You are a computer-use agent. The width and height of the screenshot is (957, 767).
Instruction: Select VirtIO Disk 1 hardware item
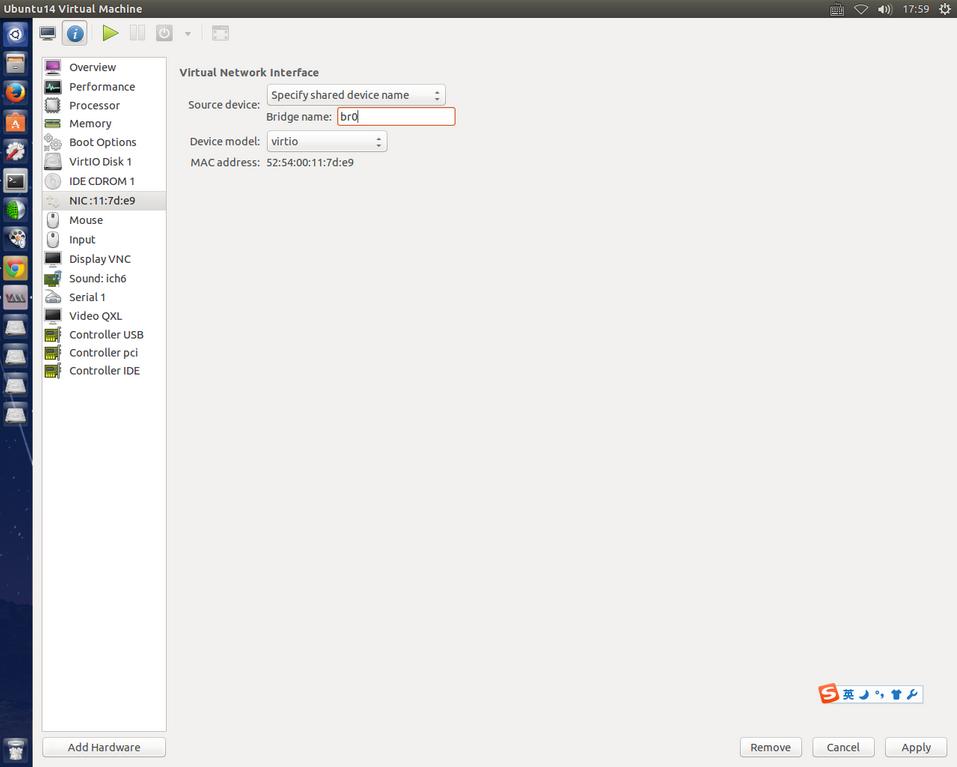click(100, 161)
